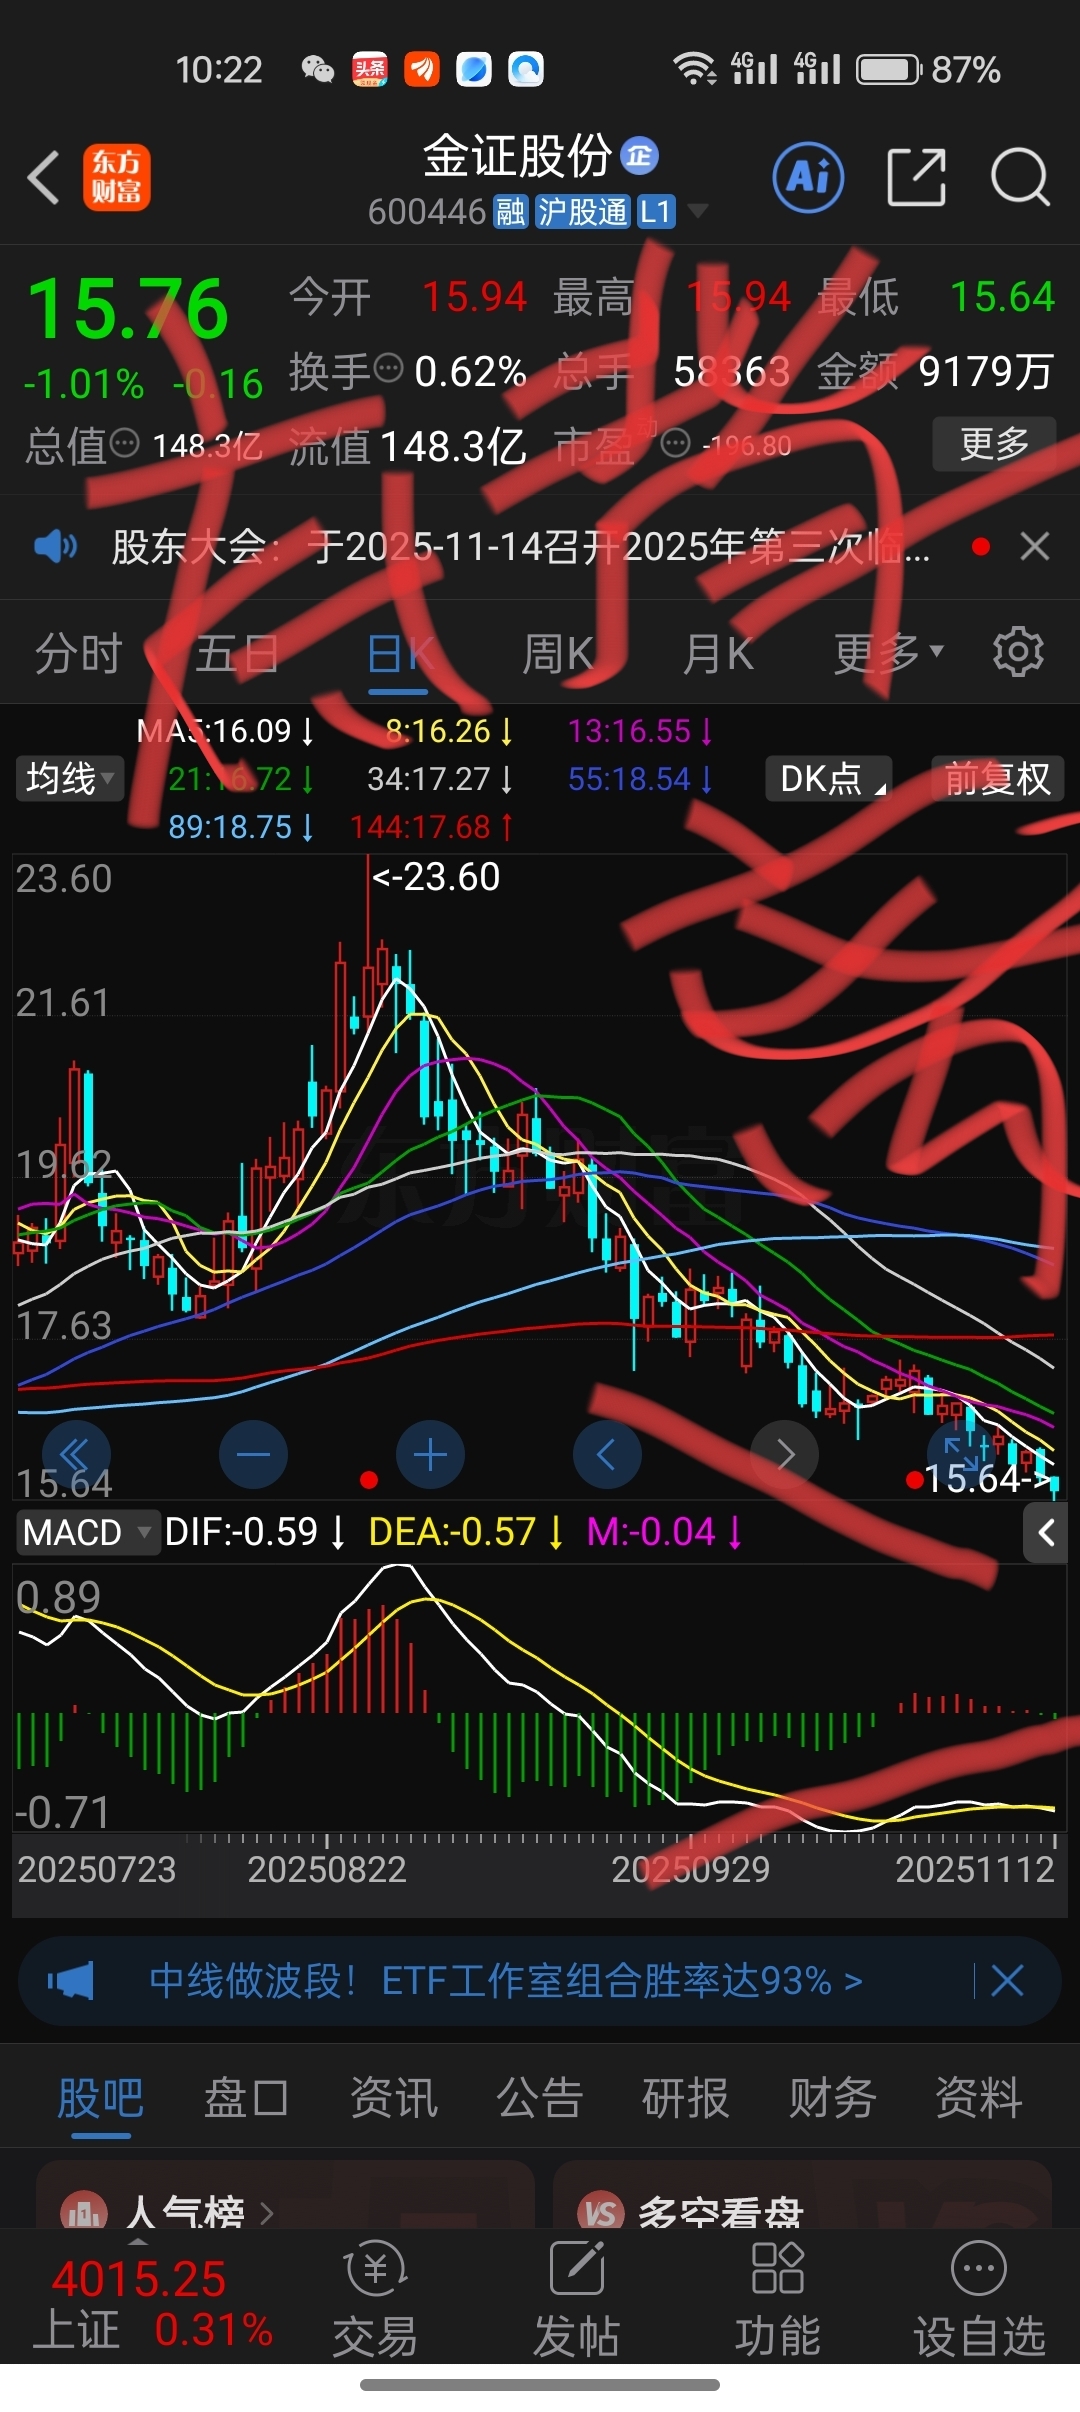
Task: Open the MACD indicator dropdown
Action: click(x=87, y=1532)
